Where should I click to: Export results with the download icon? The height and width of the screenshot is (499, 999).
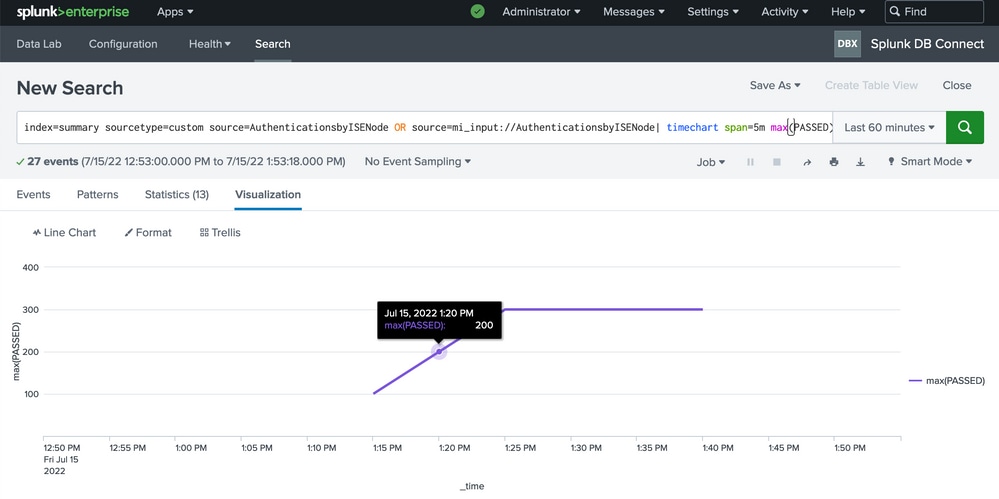(x=860, y=162)
